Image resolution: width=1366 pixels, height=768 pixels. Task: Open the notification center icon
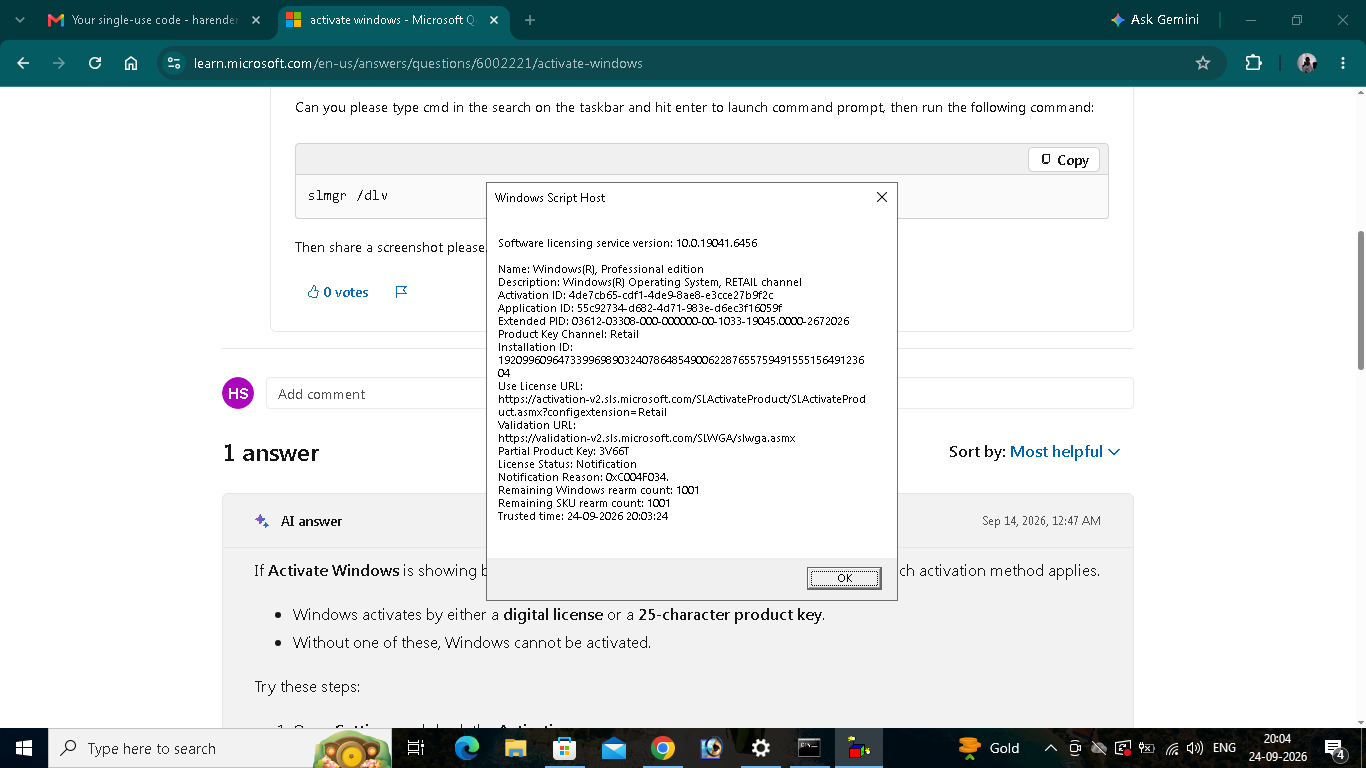(x=1334, y=748)
